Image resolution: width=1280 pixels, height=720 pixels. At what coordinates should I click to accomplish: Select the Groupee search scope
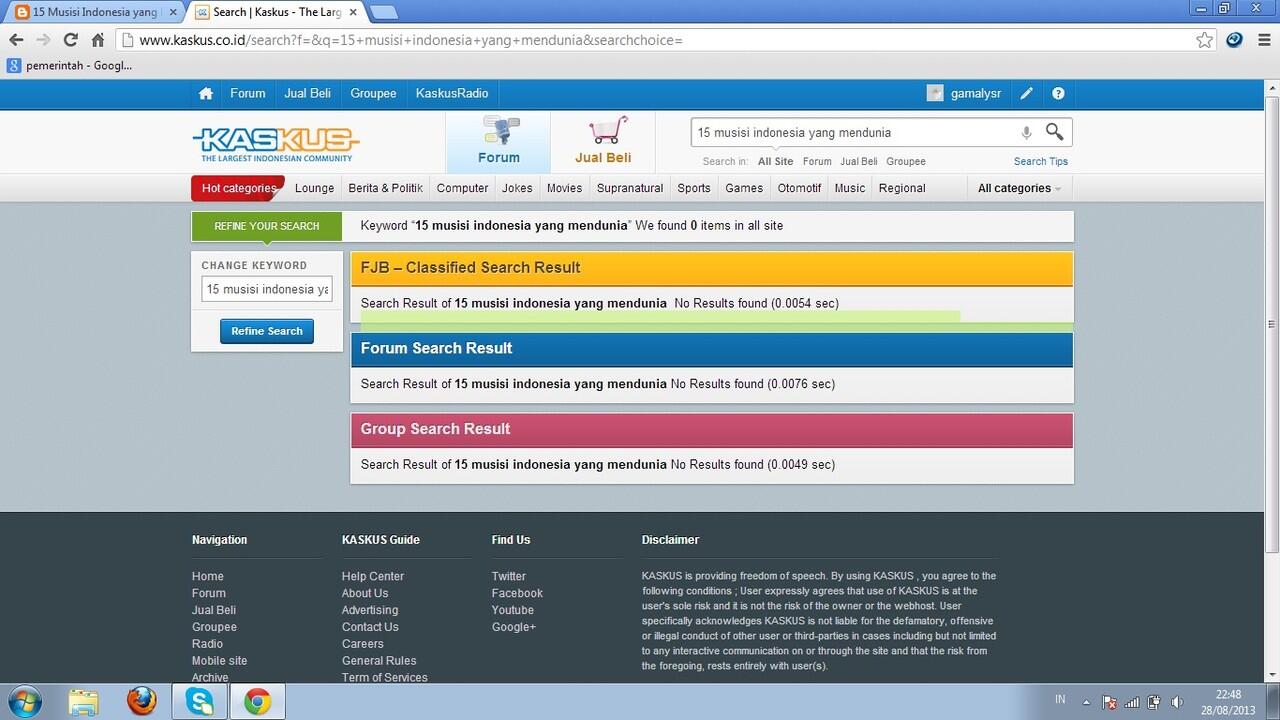tap(906, 161)
